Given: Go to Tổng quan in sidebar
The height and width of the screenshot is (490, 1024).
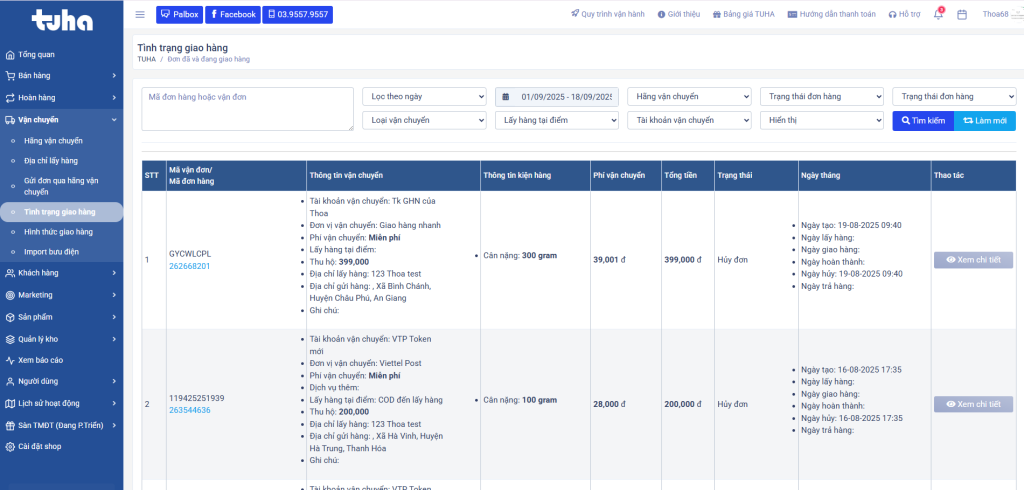Looking at the screenshot, I should point(36,54).
